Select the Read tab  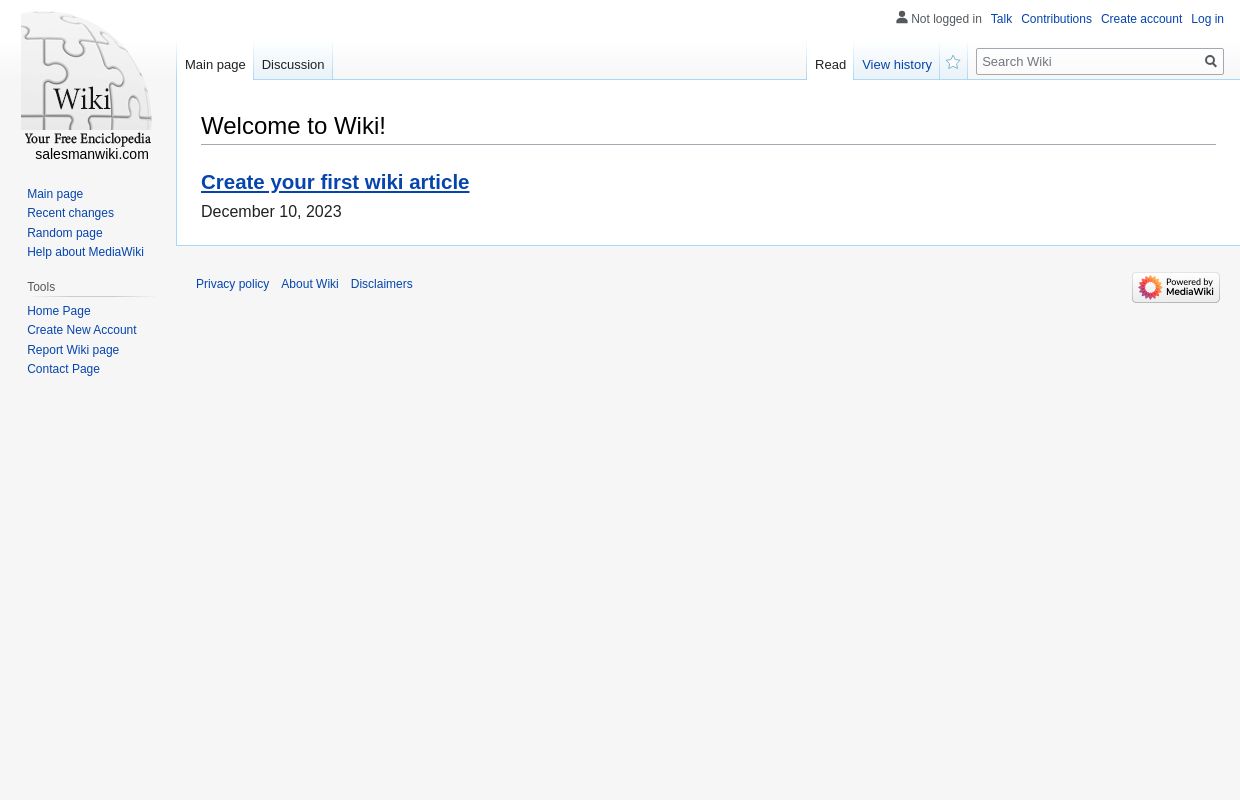click(x=830, y=64)
